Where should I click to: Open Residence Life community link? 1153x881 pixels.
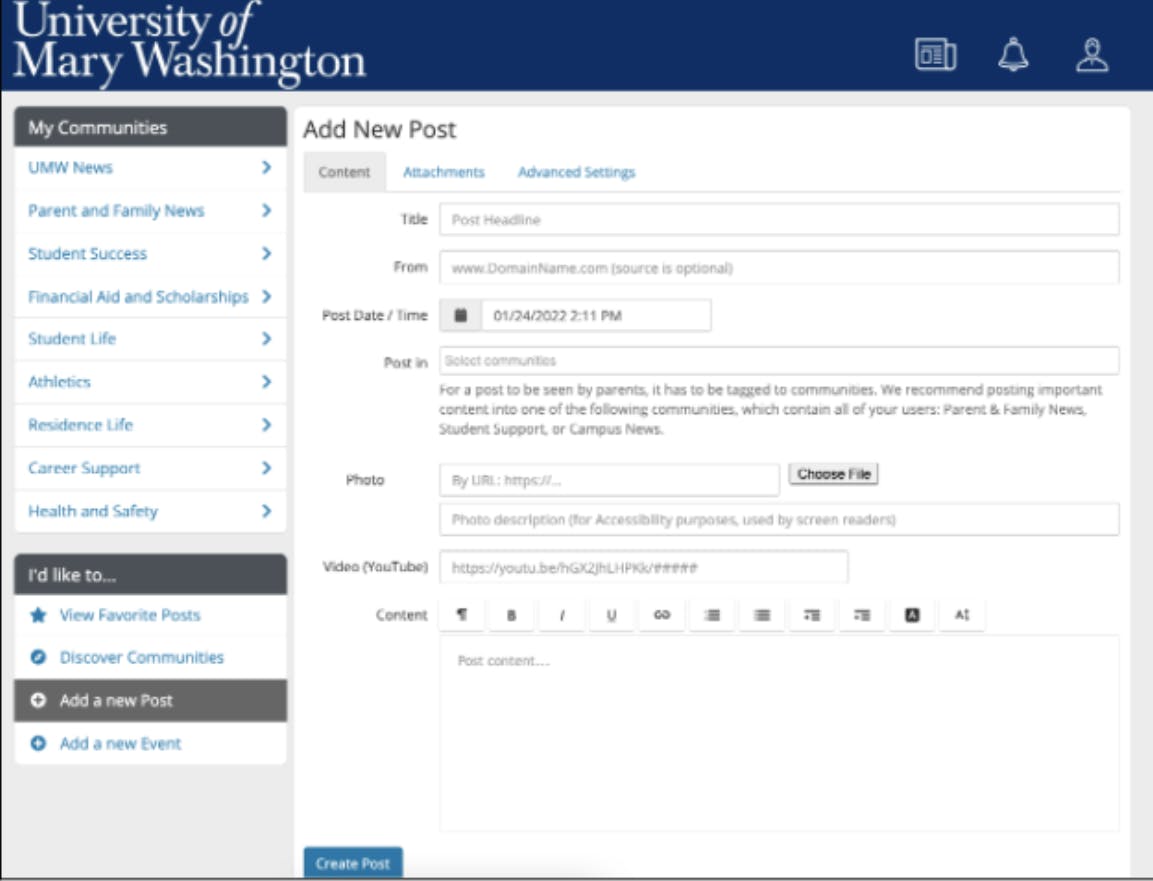pos(80,425)
